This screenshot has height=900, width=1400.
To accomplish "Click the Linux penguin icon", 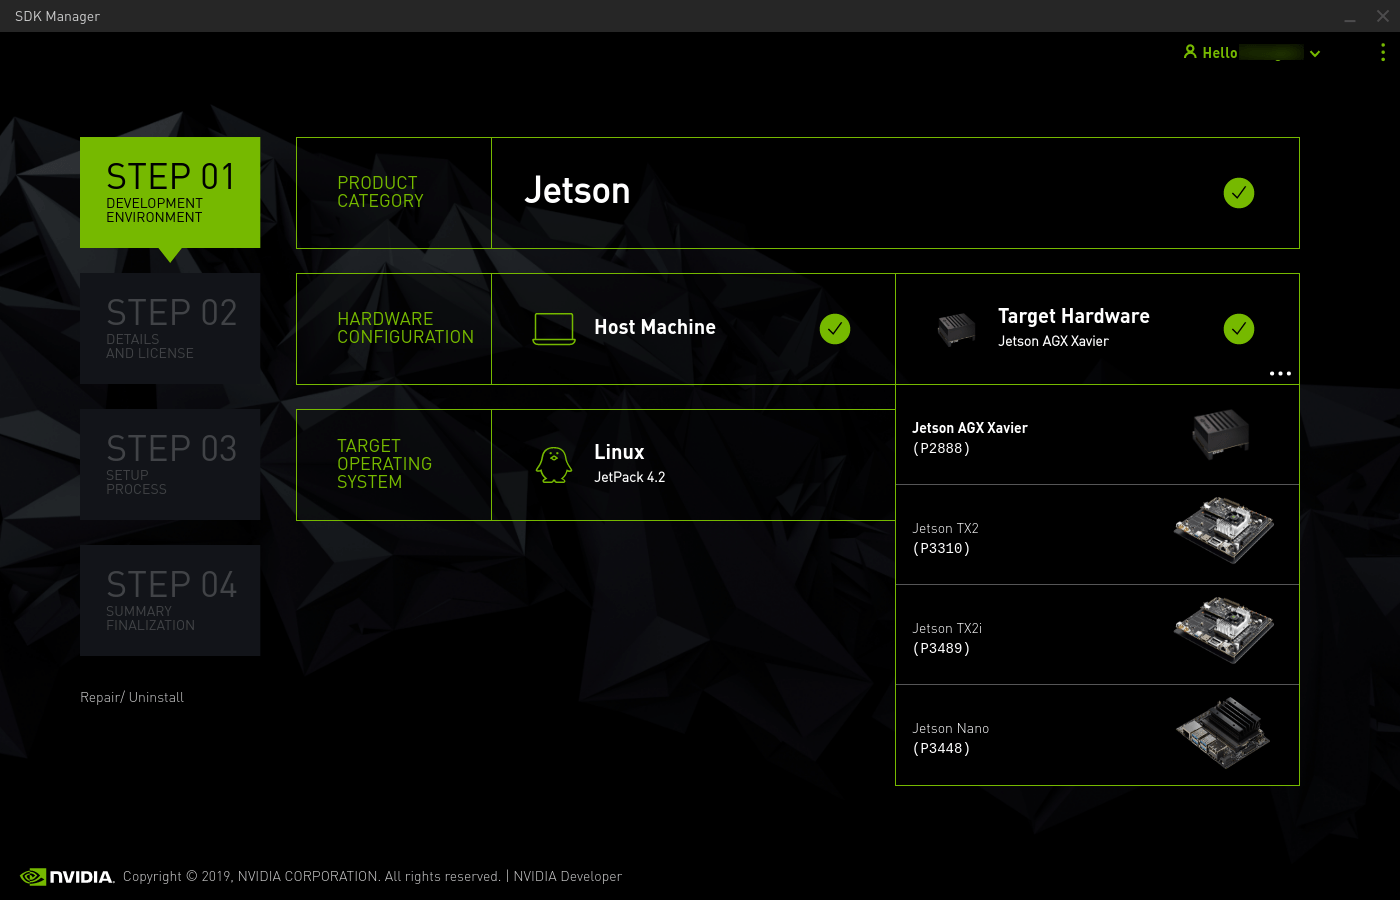I will 554,464.
